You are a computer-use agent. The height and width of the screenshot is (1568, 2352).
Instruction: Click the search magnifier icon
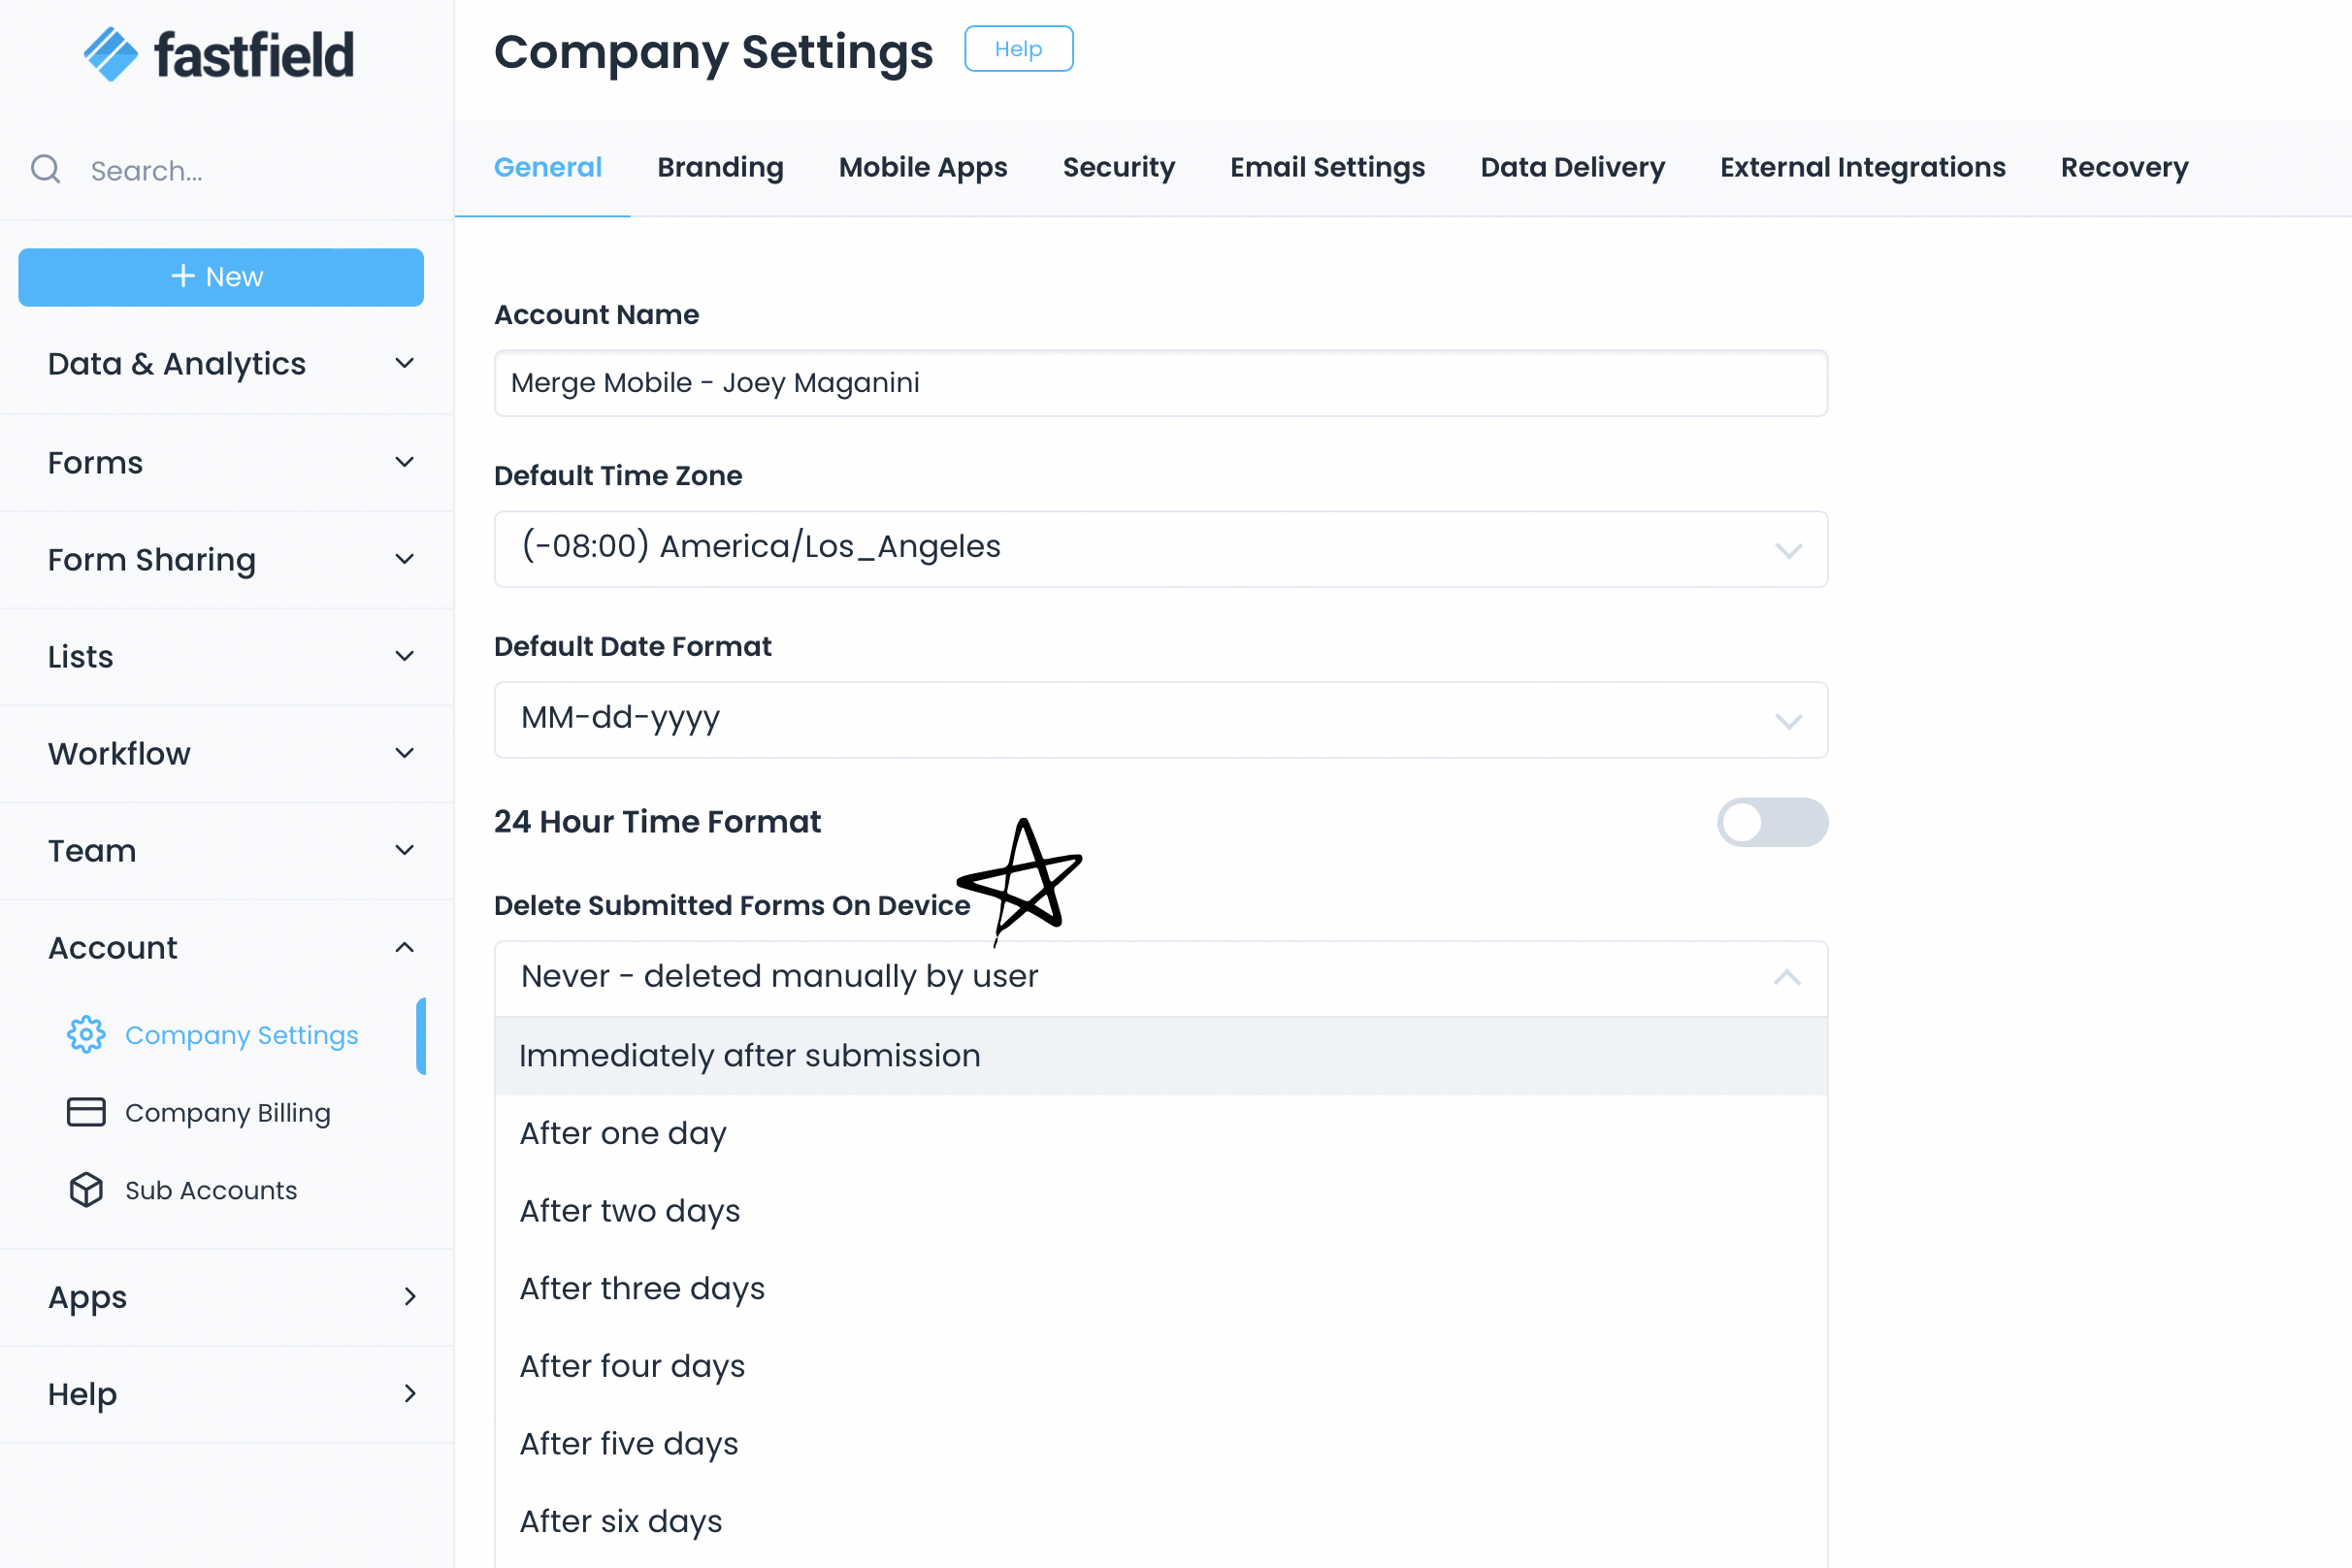coord(46,169)
